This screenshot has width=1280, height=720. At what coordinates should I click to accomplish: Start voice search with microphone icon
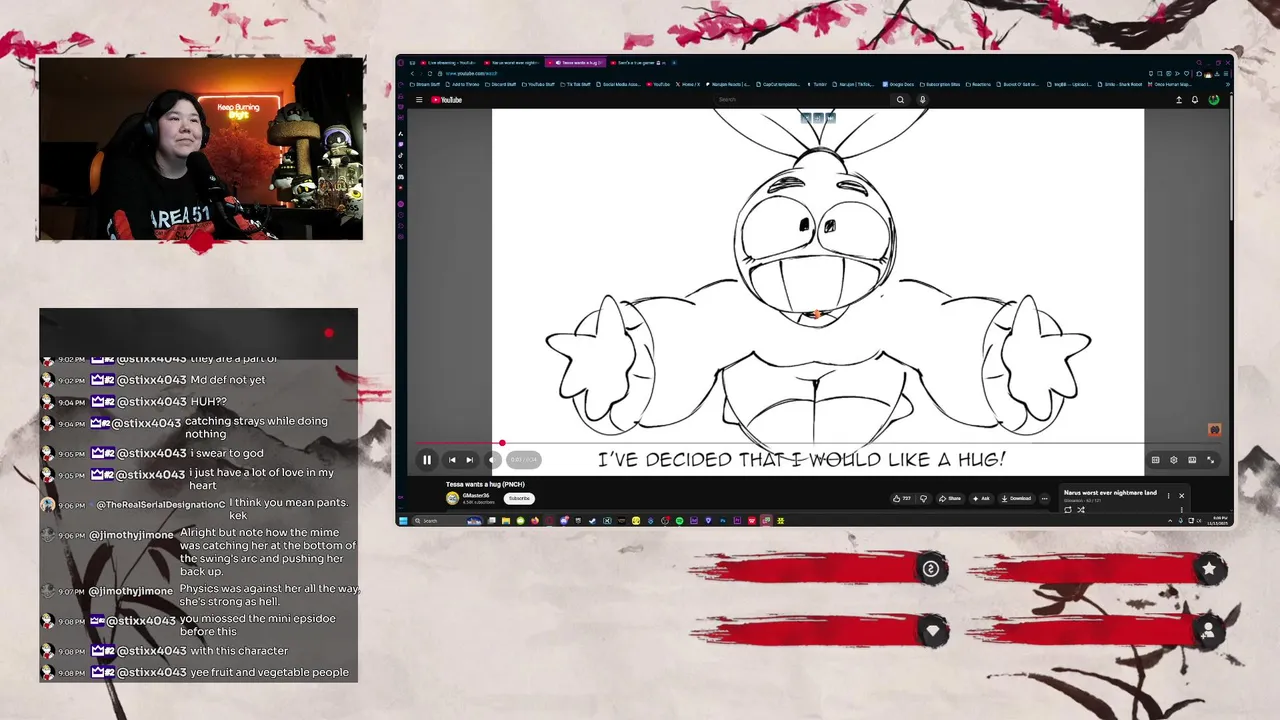[922, 100]
